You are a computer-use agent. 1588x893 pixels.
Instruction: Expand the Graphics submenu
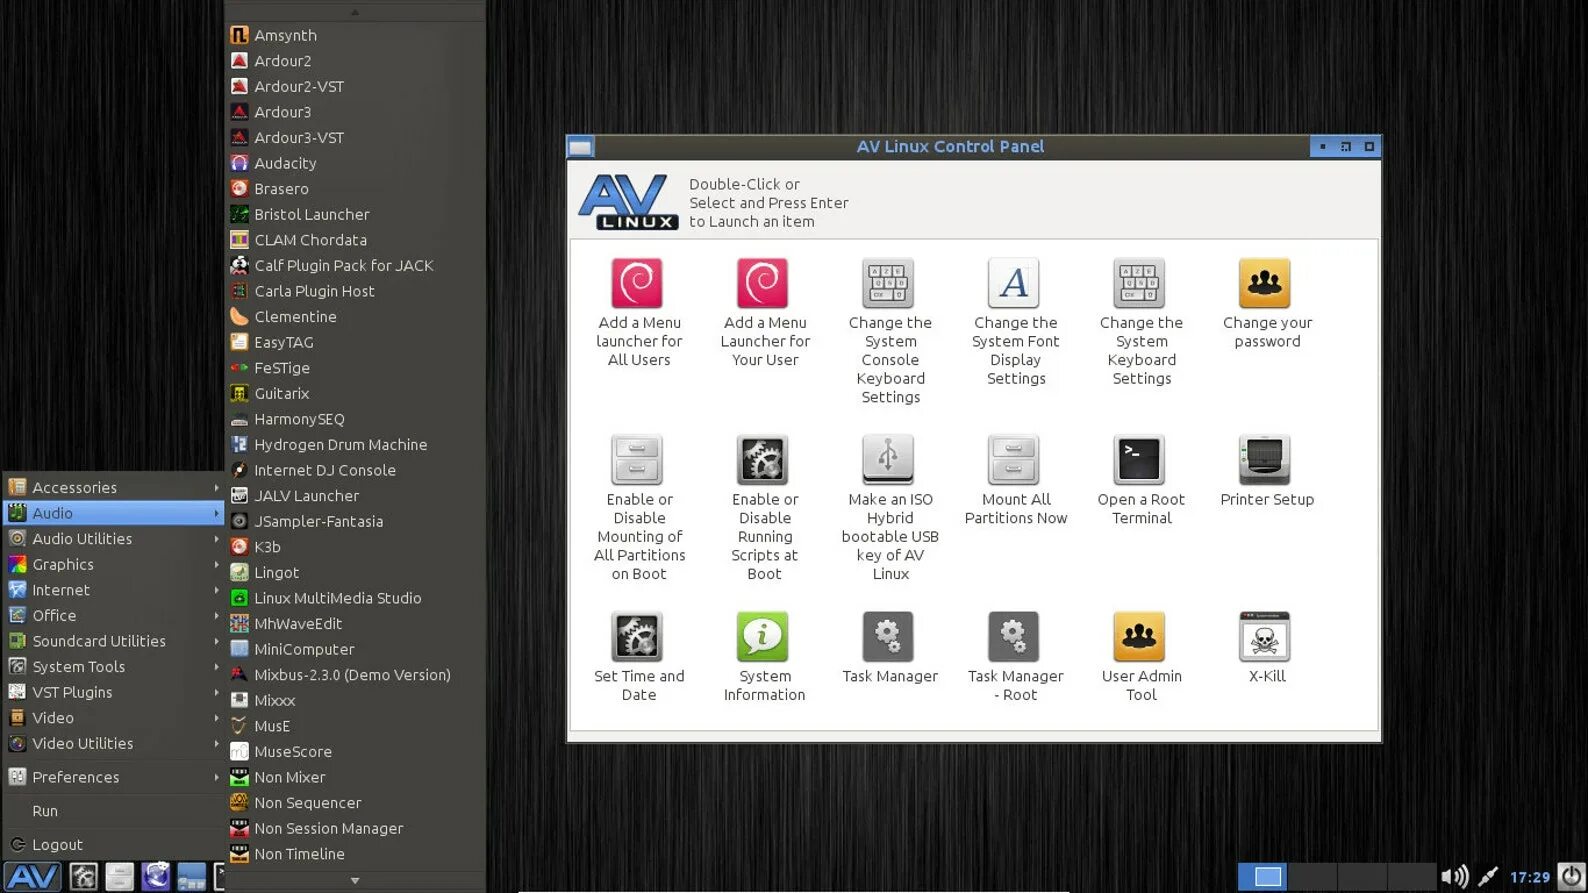tap(113, 564)
